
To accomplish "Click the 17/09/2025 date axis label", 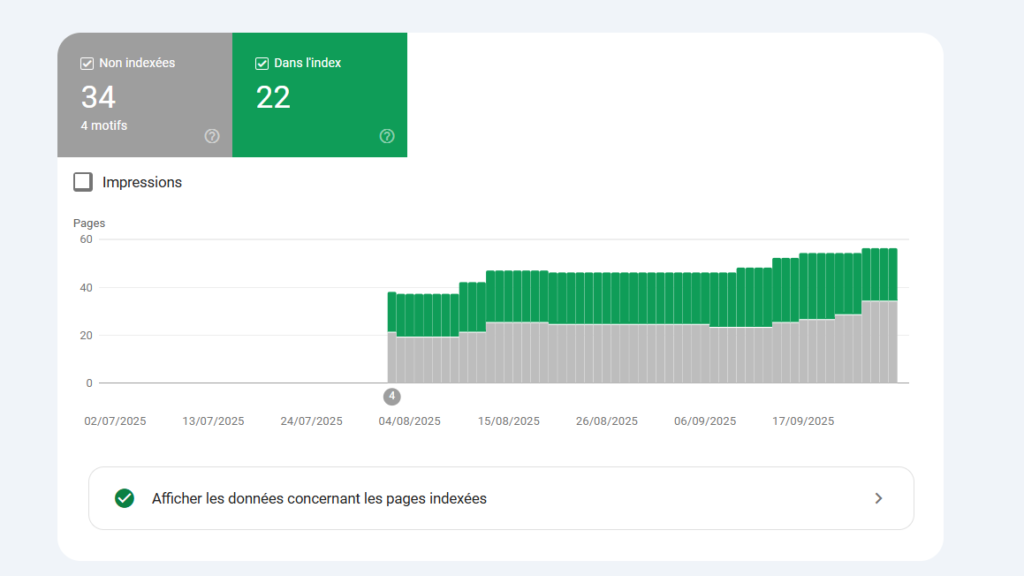I will coord(803,421).
